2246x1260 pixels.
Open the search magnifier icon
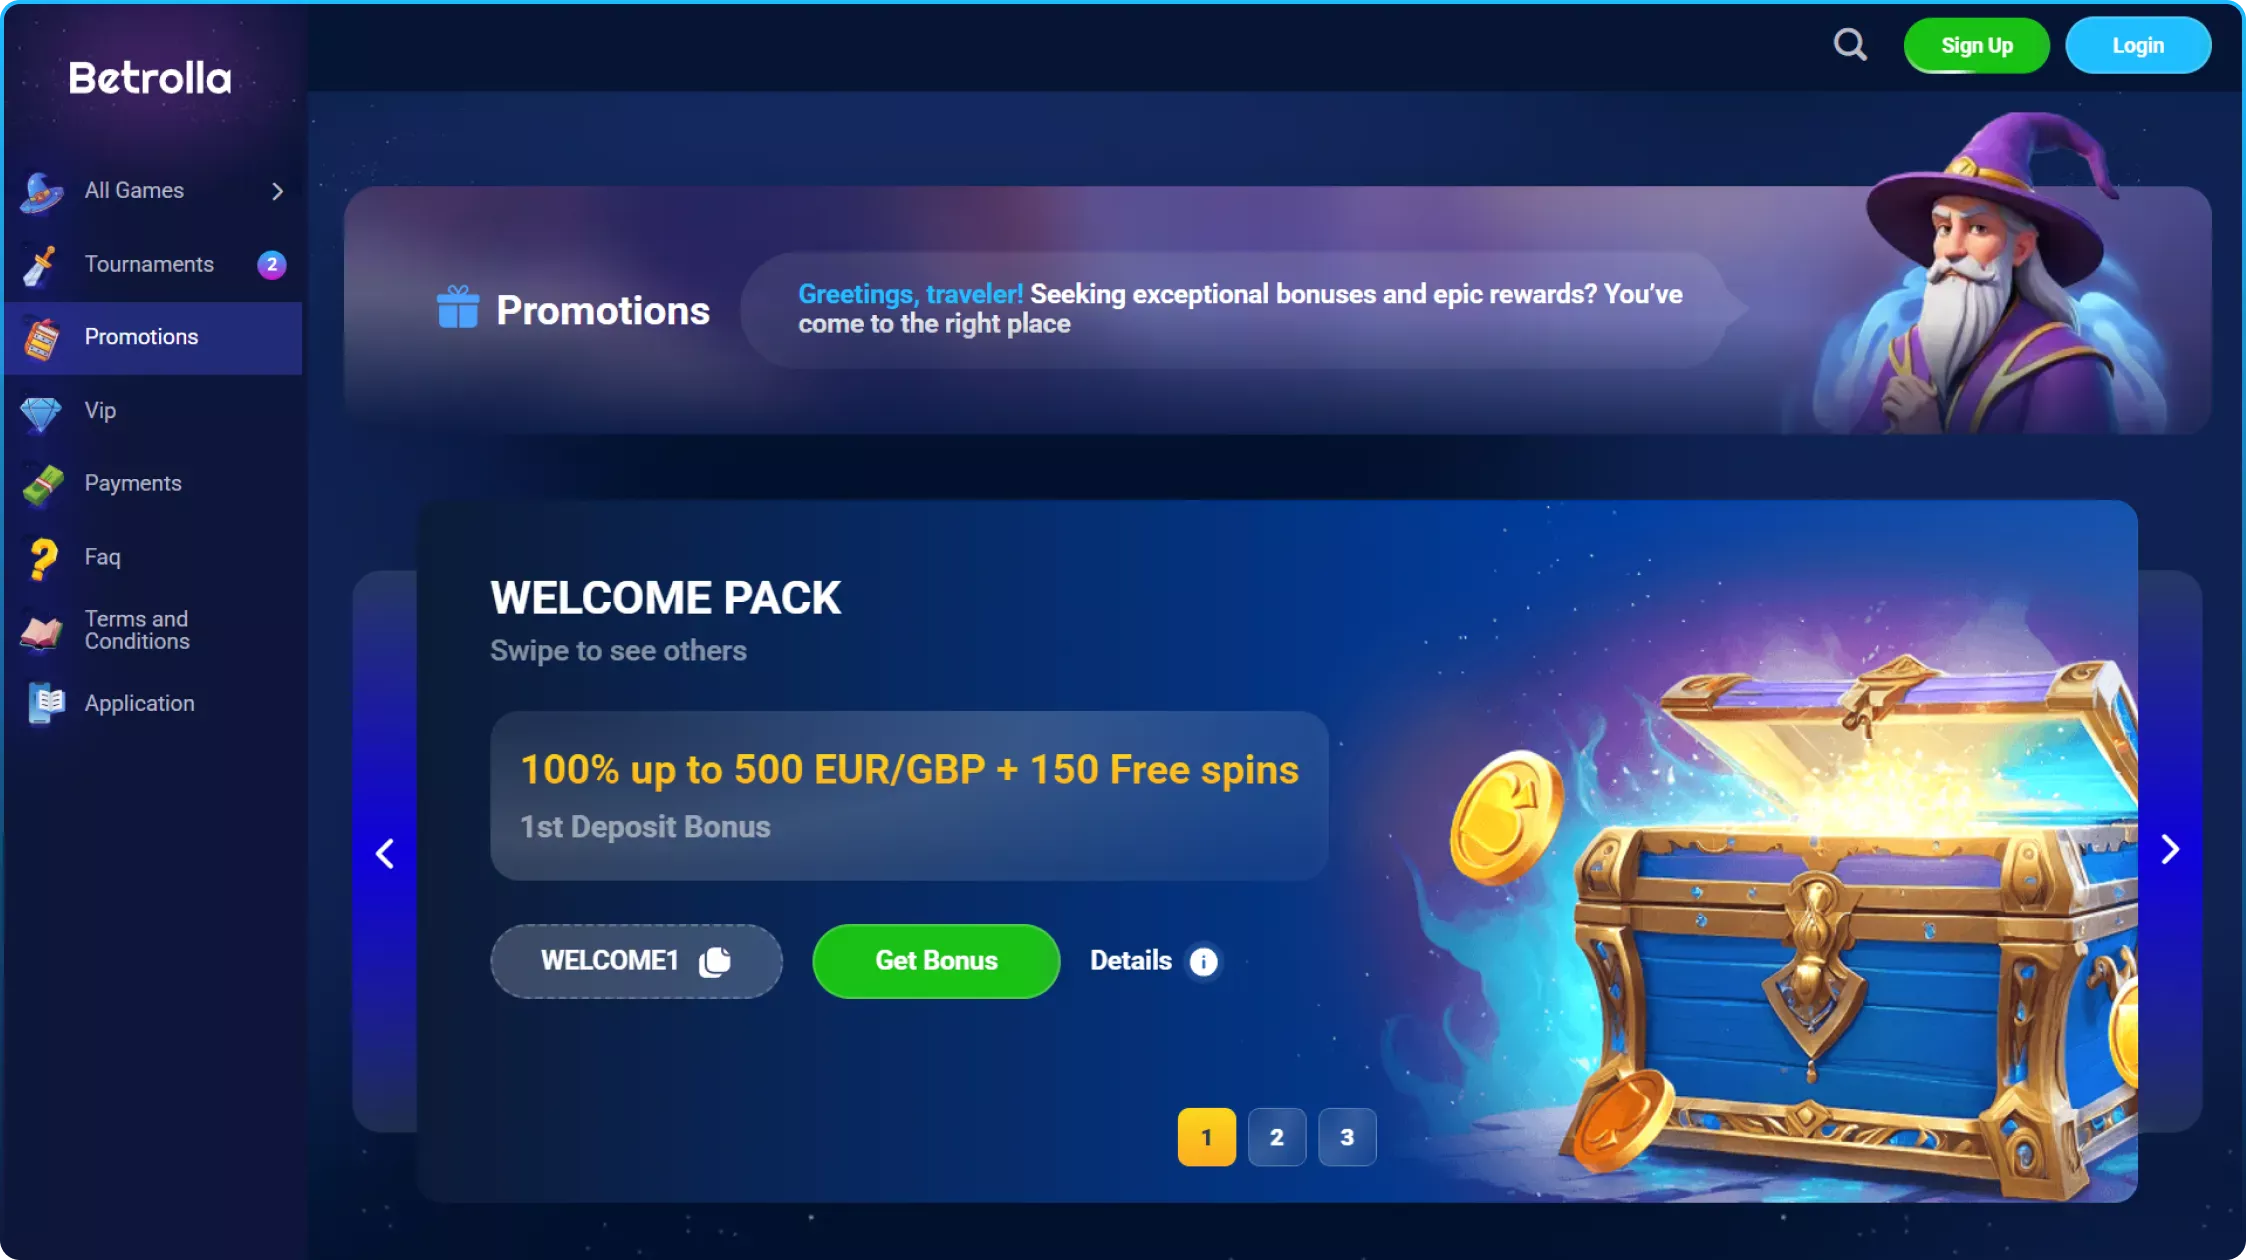click(1850, 45)
